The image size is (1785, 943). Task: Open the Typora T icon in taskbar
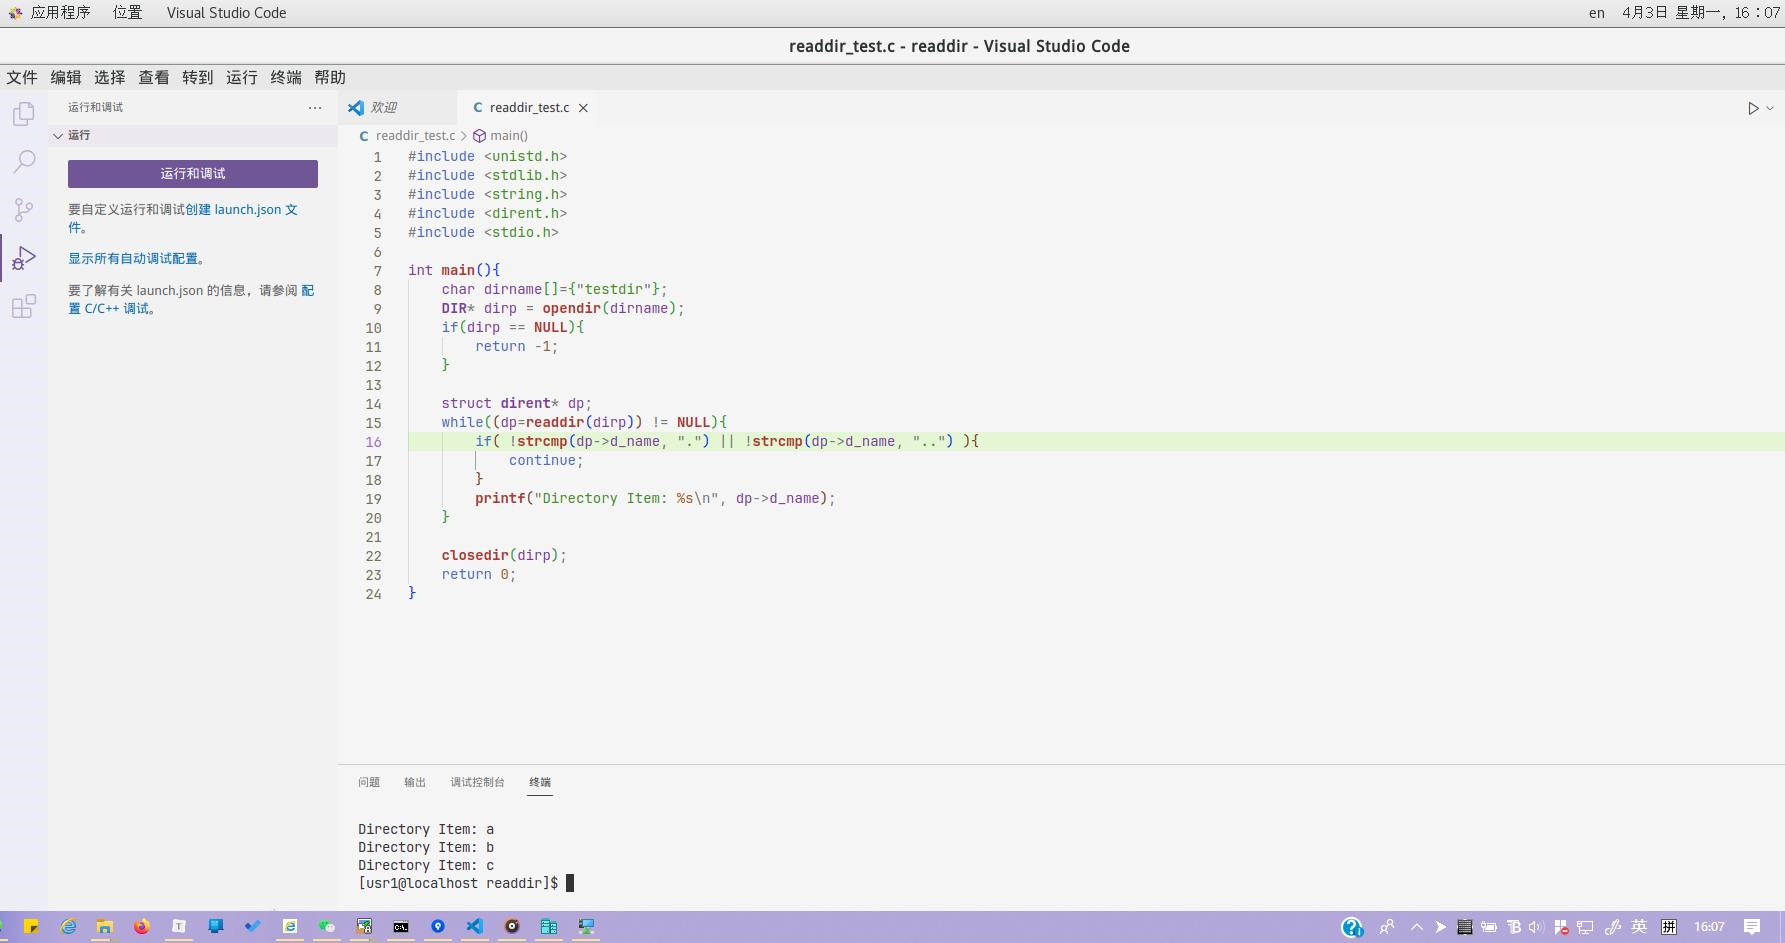coord(179,926)
